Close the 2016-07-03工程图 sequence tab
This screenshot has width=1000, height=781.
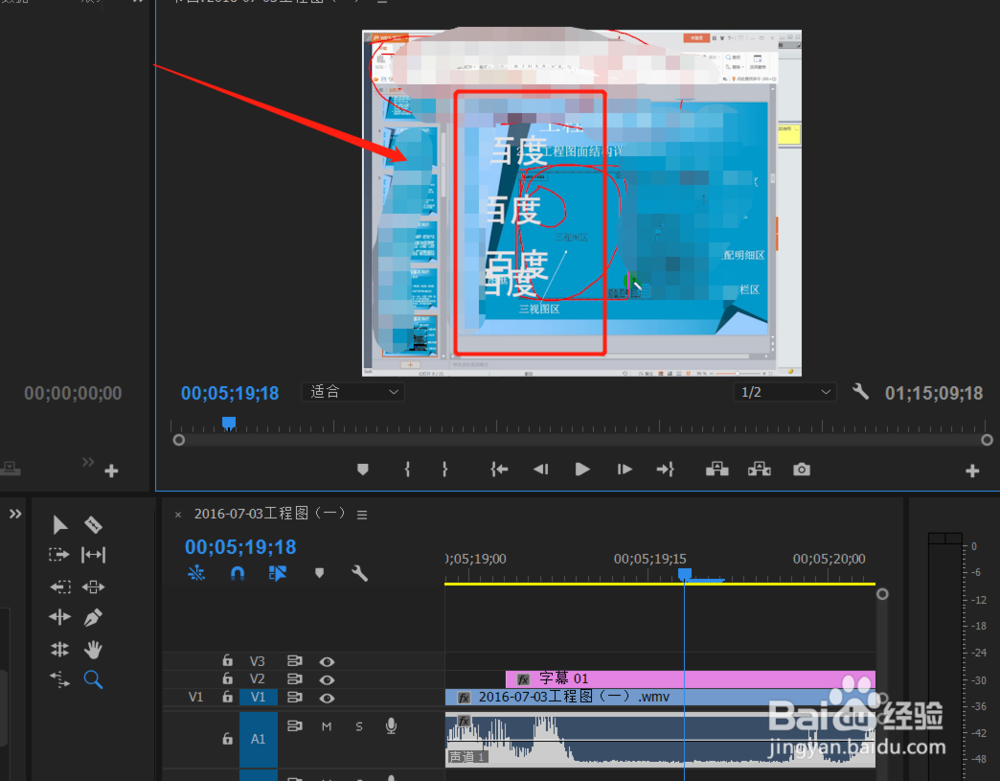pyautogui.click(x=178, y=515)
